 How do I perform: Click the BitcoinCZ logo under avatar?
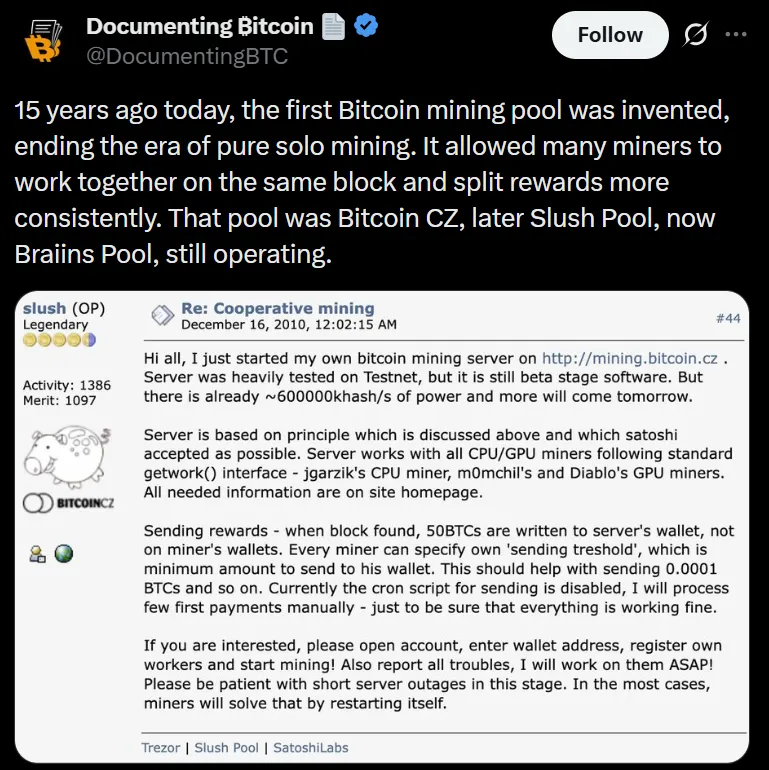click(x=68, y=502)
